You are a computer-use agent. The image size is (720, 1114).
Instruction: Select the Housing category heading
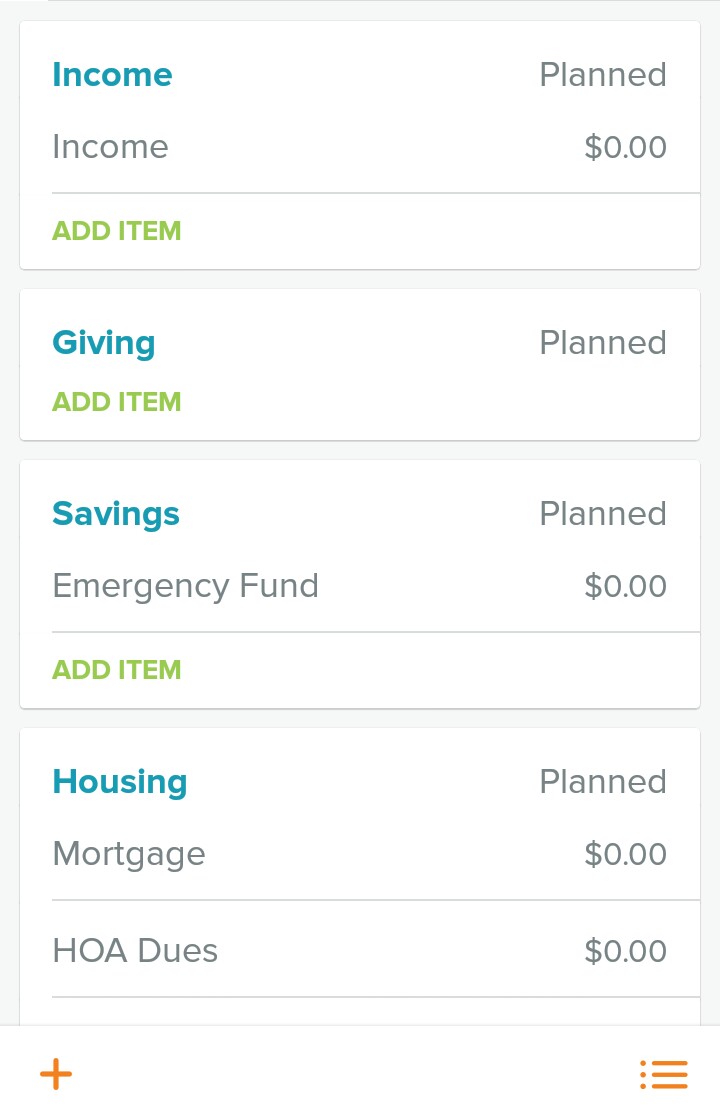pos(120,782)
